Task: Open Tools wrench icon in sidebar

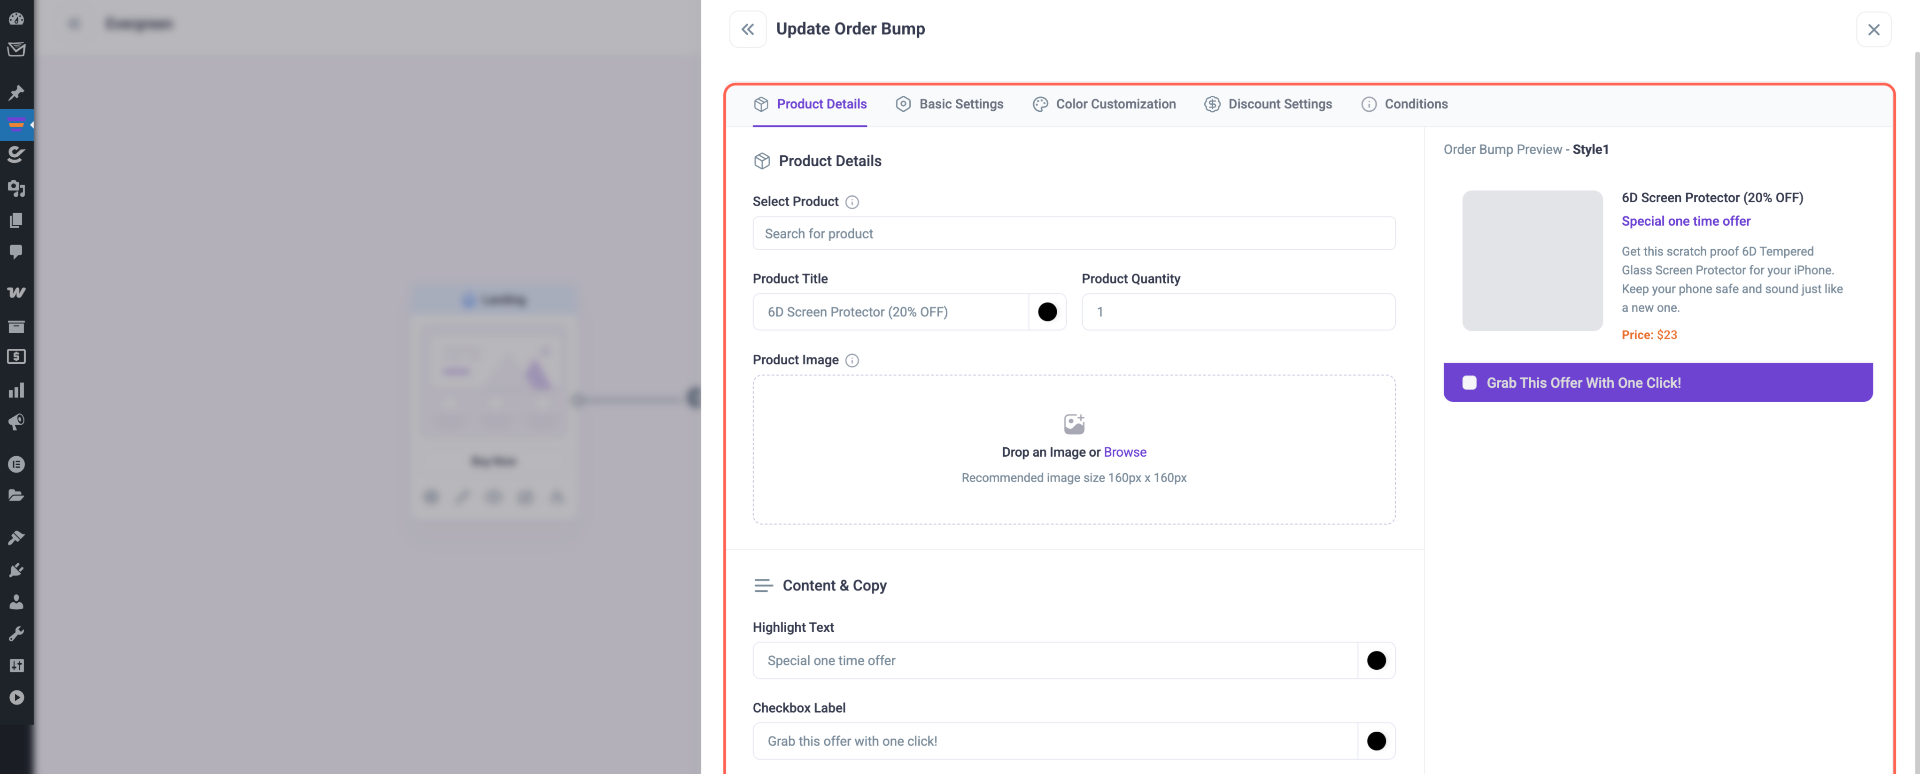Action: click(x=16, y=634)
